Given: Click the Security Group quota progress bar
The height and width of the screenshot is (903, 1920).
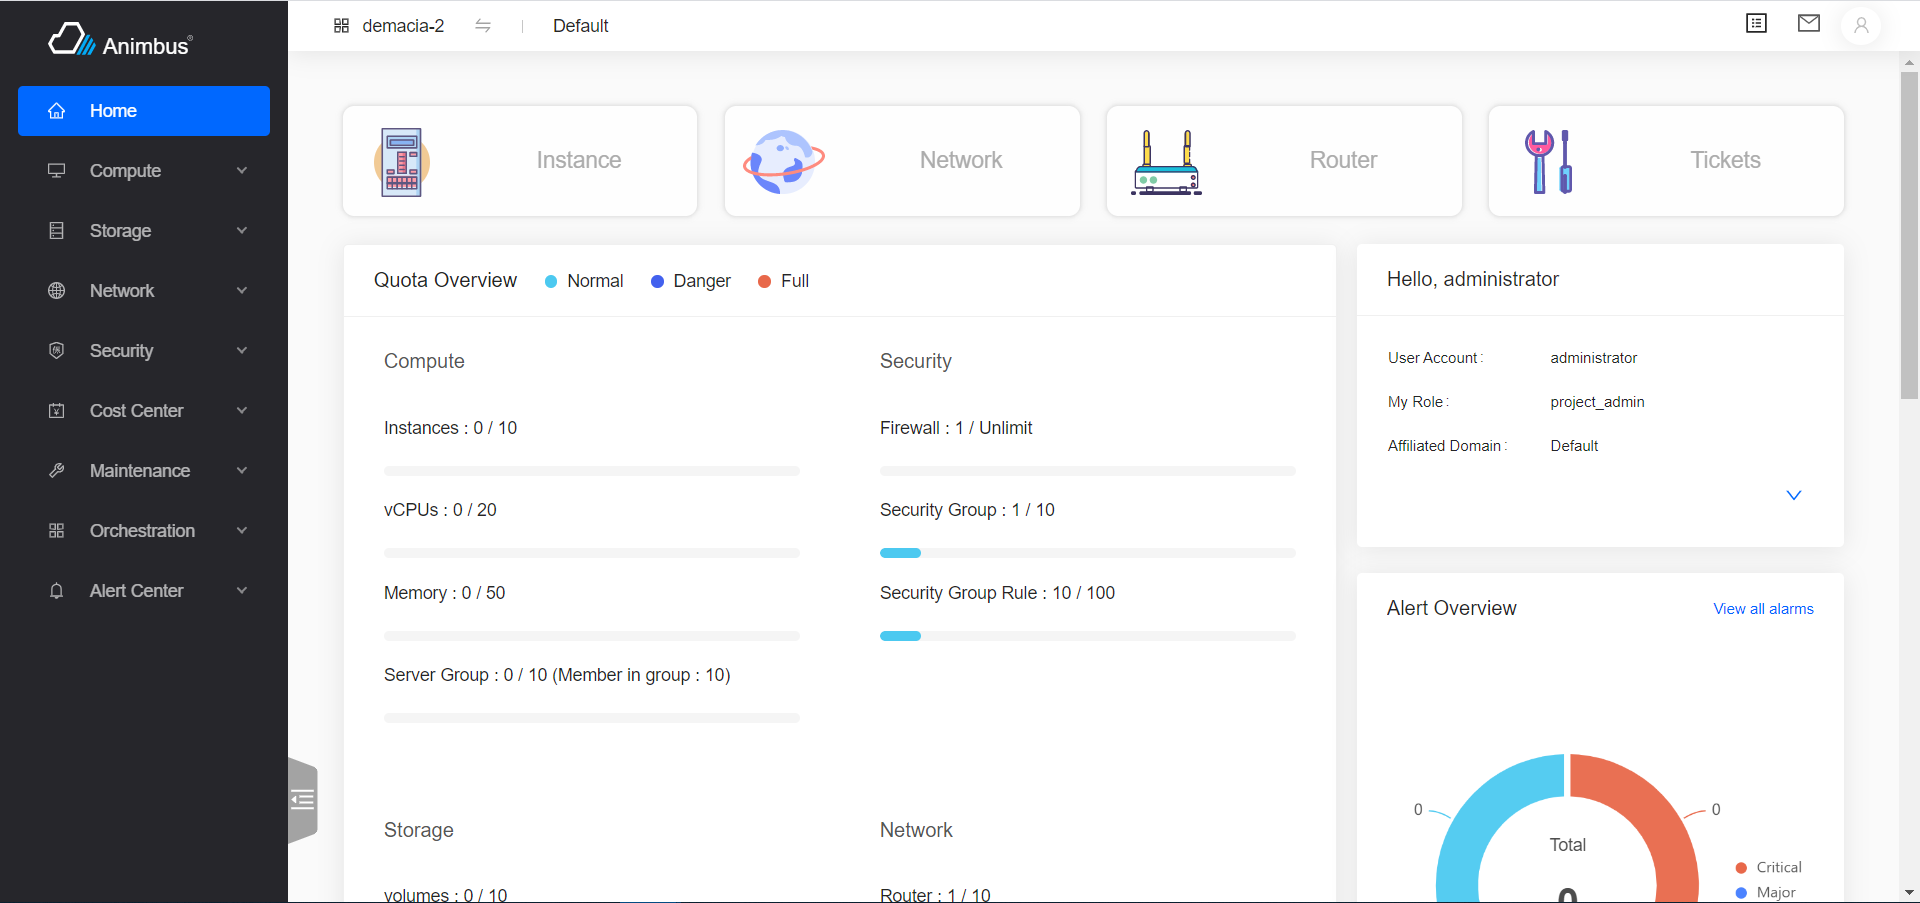Looking at the screenshot, I should tap(1088, 553).
